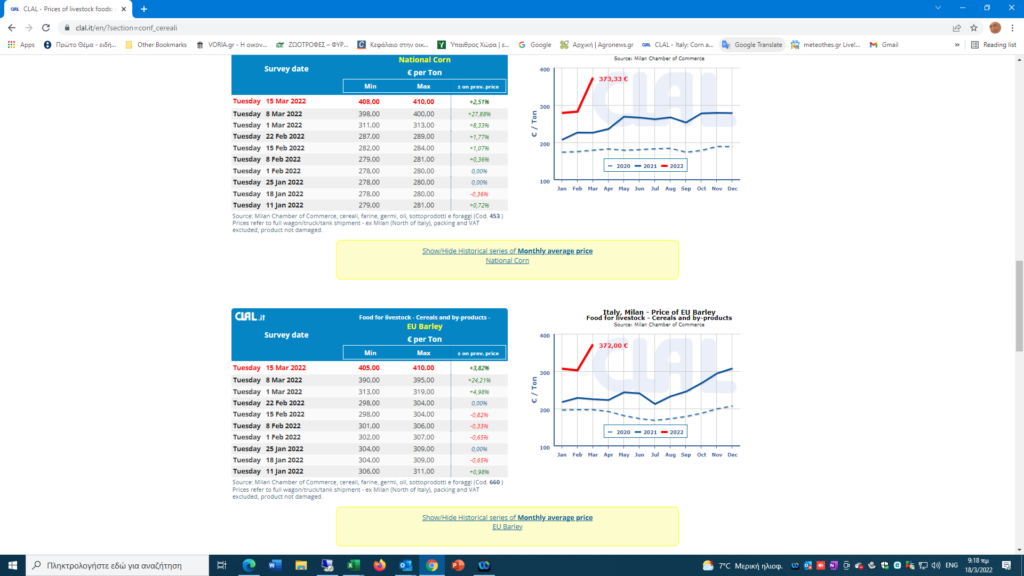Open PowerPoint from the taskbar
The width and height of the screenshot is (1024, 576).
click(x=458, y=565)
